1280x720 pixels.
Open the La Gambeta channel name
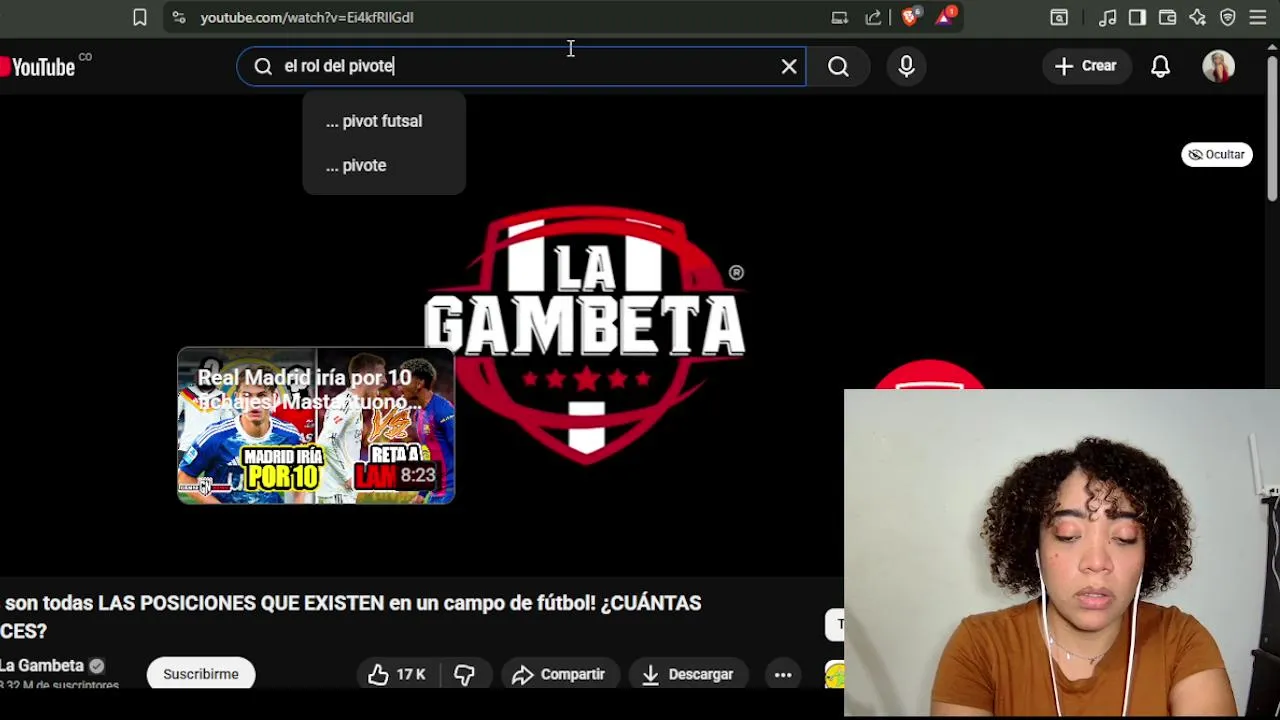[42, 665]
